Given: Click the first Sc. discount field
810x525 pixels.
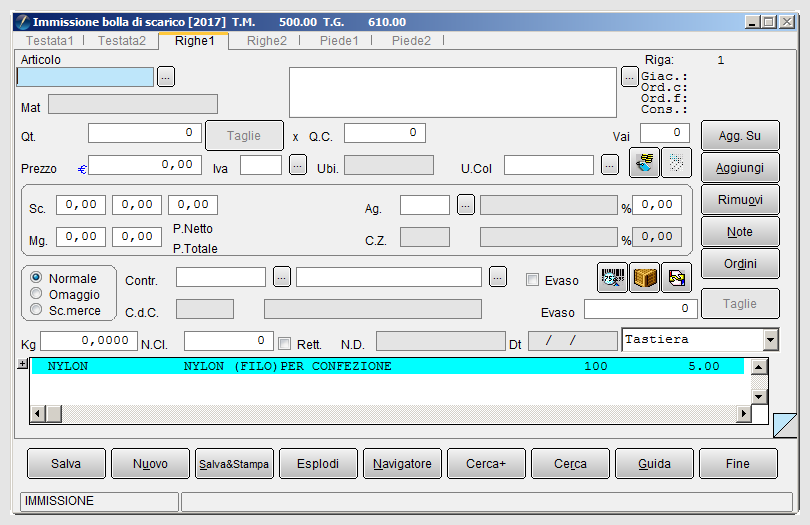Looking at the screenshot, I should [x=81, y=205].
